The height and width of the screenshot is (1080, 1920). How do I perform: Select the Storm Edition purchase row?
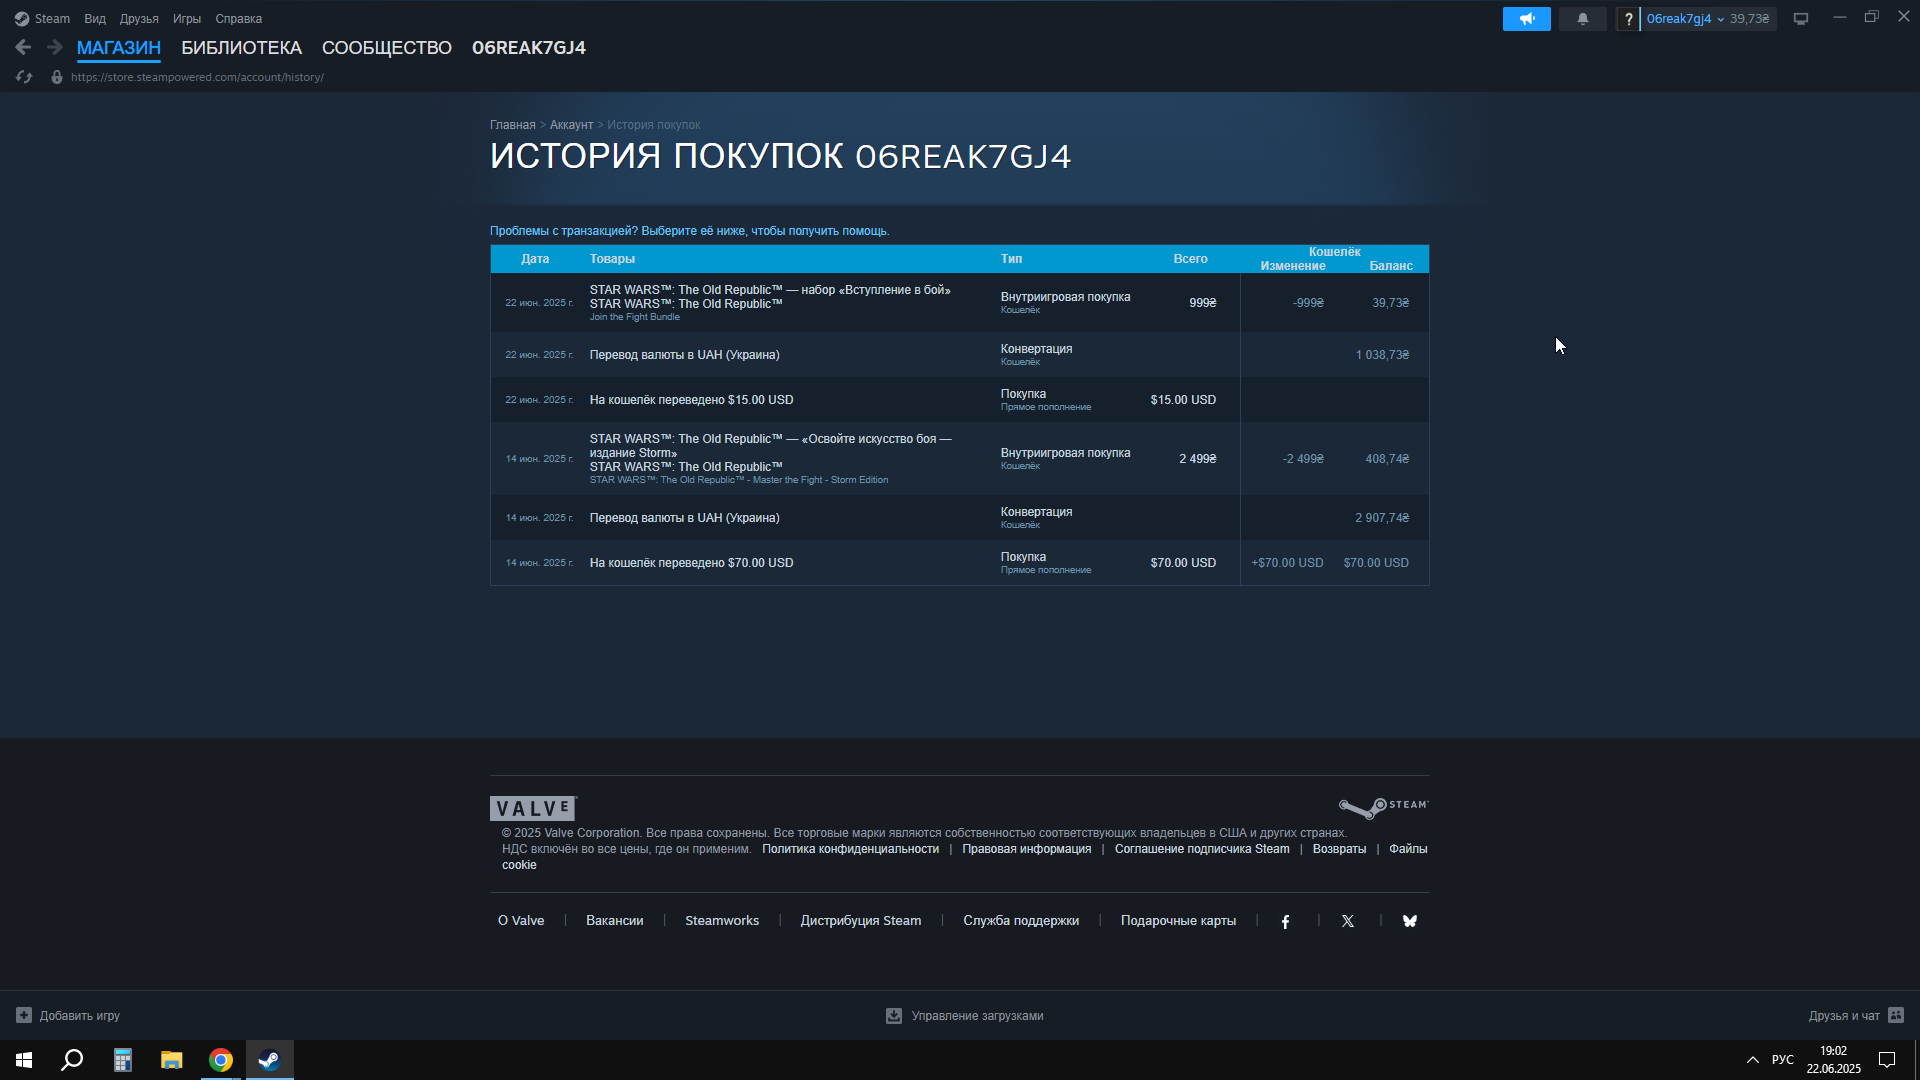coord(959,459)
